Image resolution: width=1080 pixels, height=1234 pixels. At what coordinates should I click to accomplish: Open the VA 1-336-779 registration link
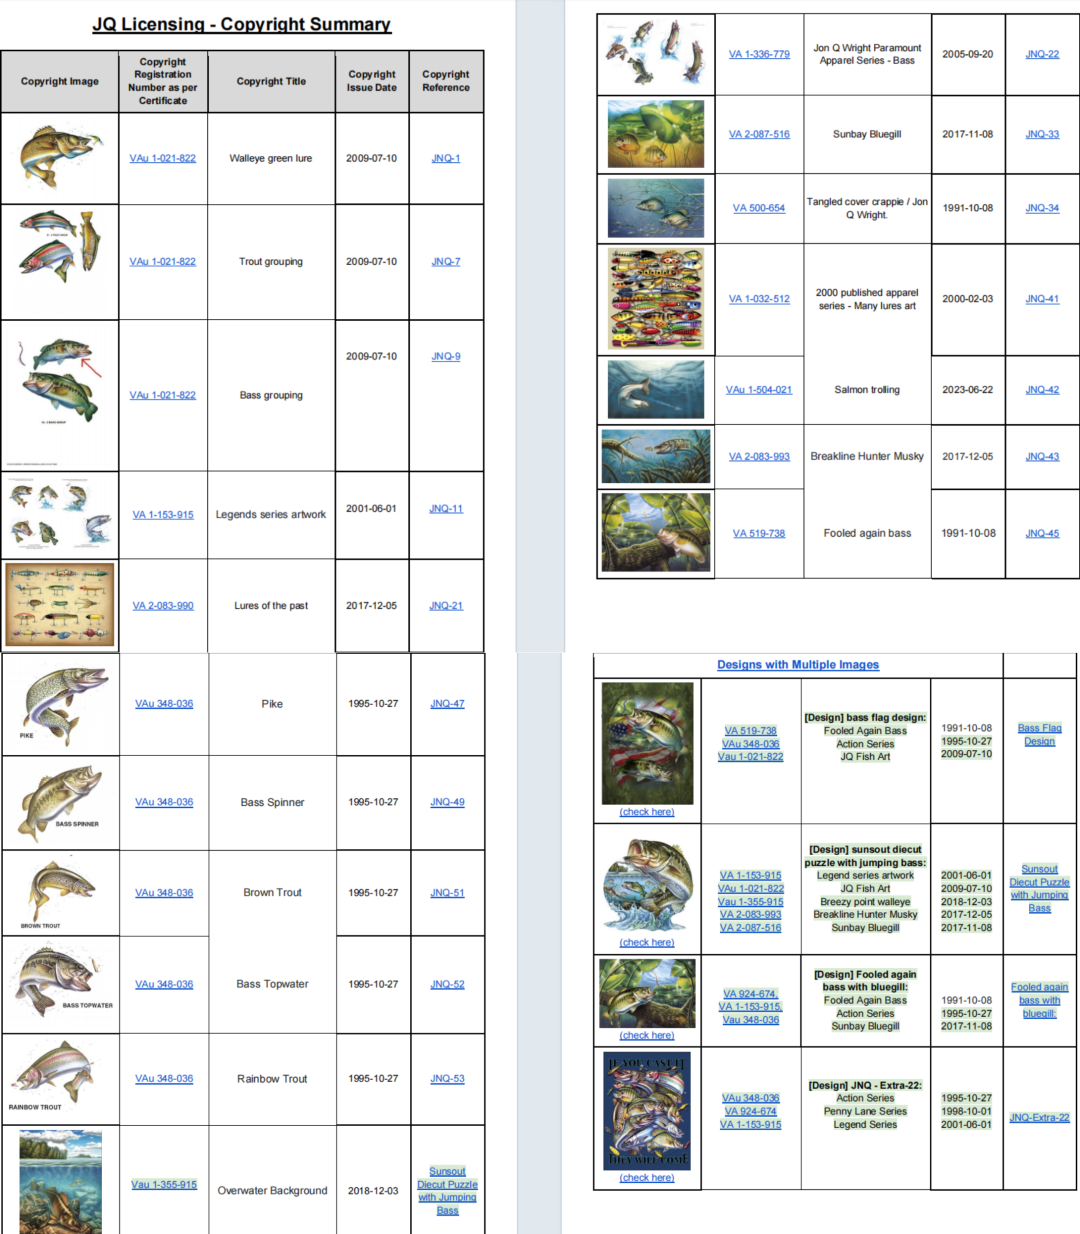point(759,54)
